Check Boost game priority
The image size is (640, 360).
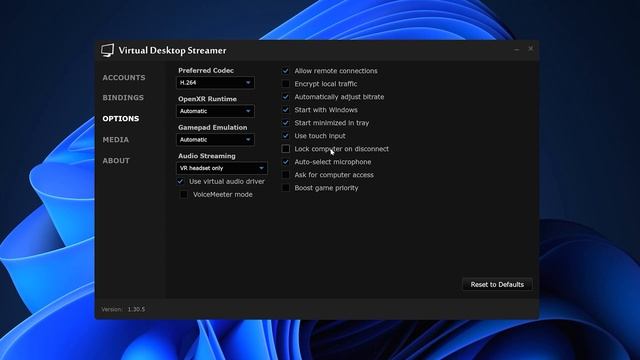tap(285, 188)
